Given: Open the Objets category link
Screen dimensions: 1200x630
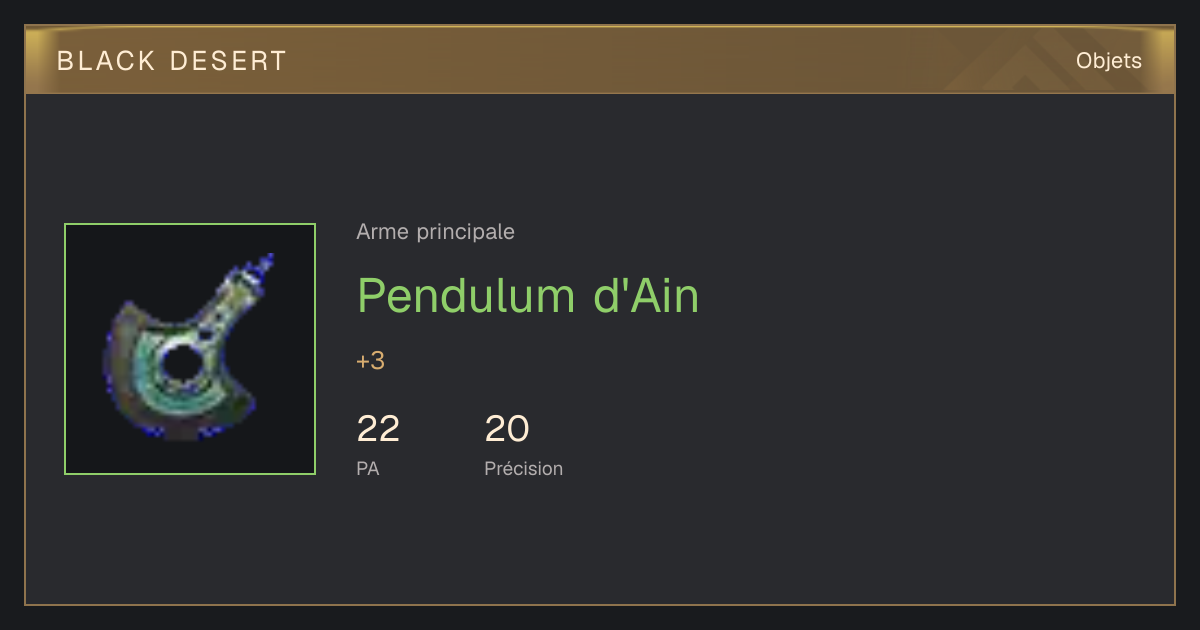Looking at the screenshot, I should click(1108, 61).
